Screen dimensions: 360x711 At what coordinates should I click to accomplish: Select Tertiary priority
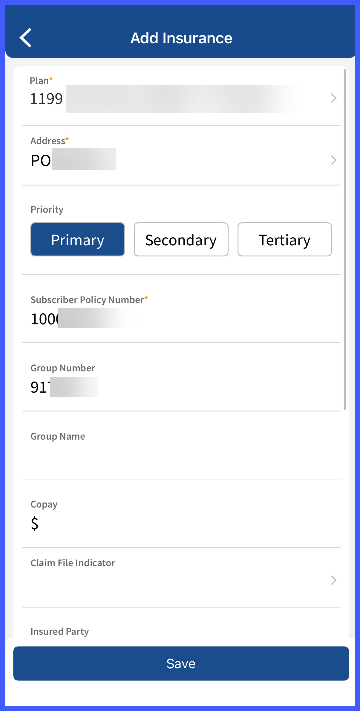(x=285, y=239)
